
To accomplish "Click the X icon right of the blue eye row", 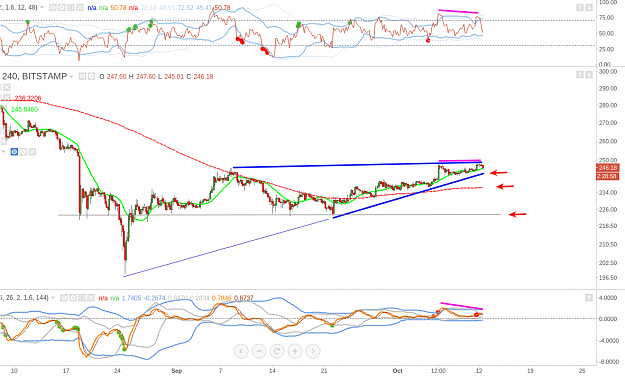I will pyautogui.click(x=32, y=152).
